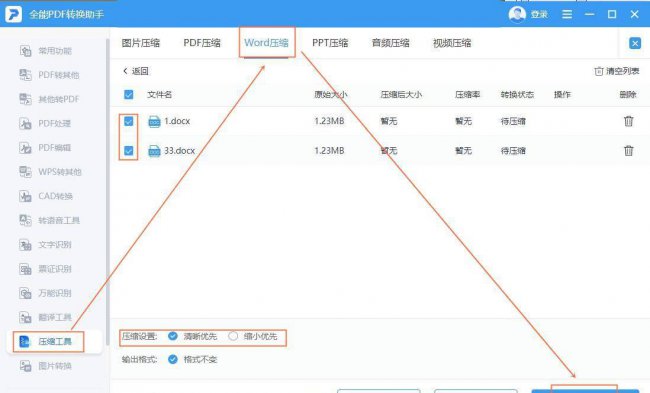This screenshot has height=393, width=650.
Task: Click the 返回 back link
Action: (x=136, y=71)
